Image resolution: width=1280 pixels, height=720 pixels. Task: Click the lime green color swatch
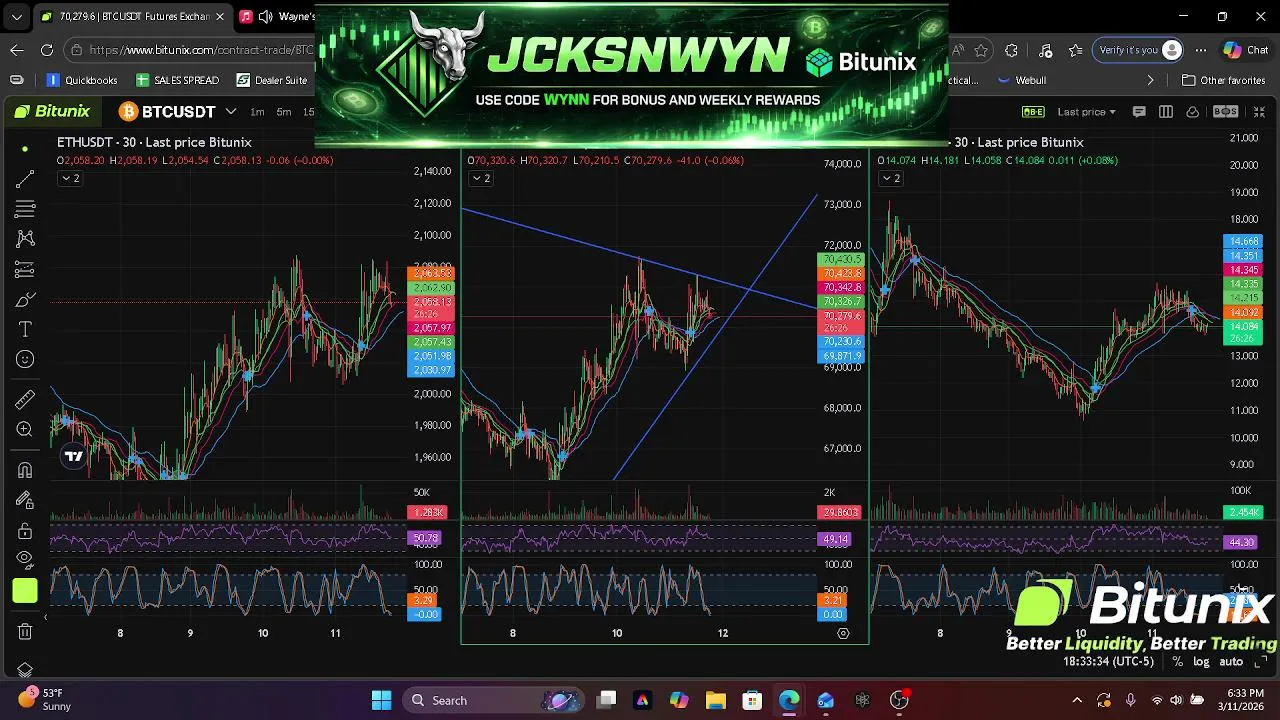pyautogui.click(x=25, y=591)
